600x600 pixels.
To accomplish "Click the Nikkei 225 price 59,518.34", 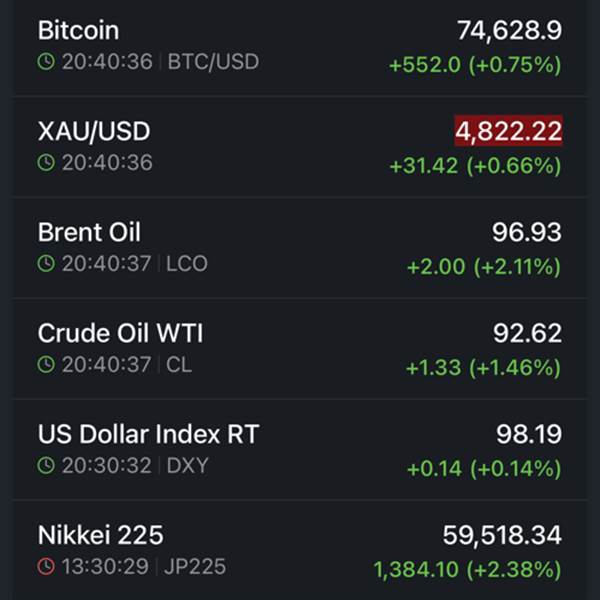I will click(x=502, y=536).
